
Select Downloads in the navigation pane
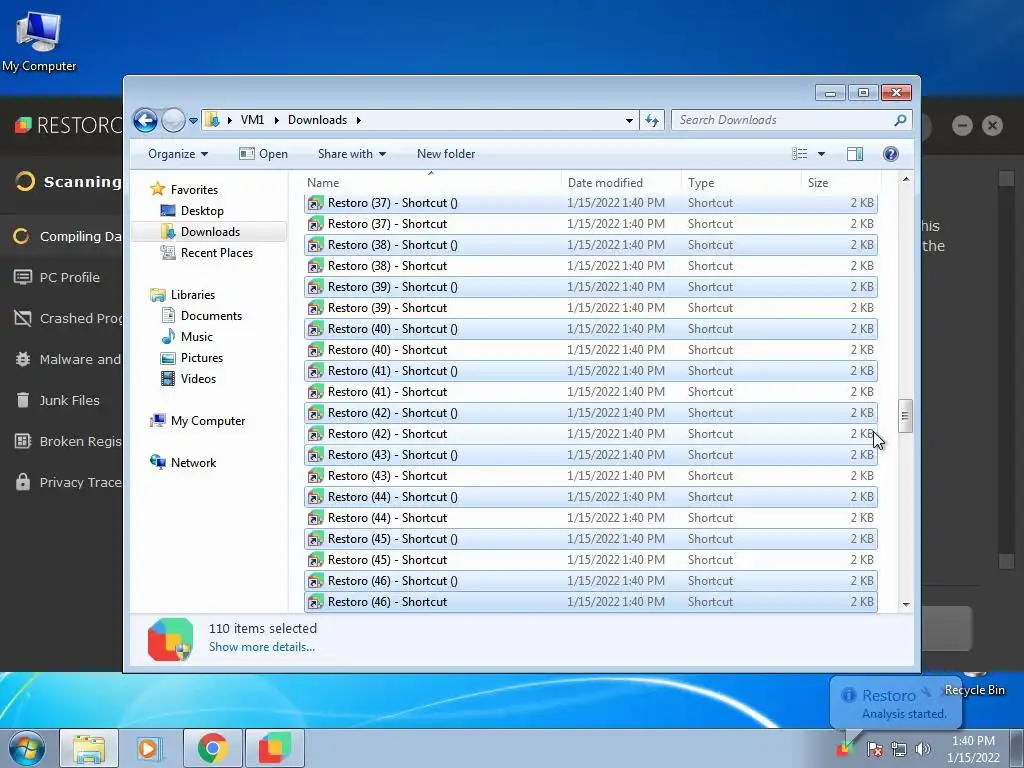click(210, 232)
